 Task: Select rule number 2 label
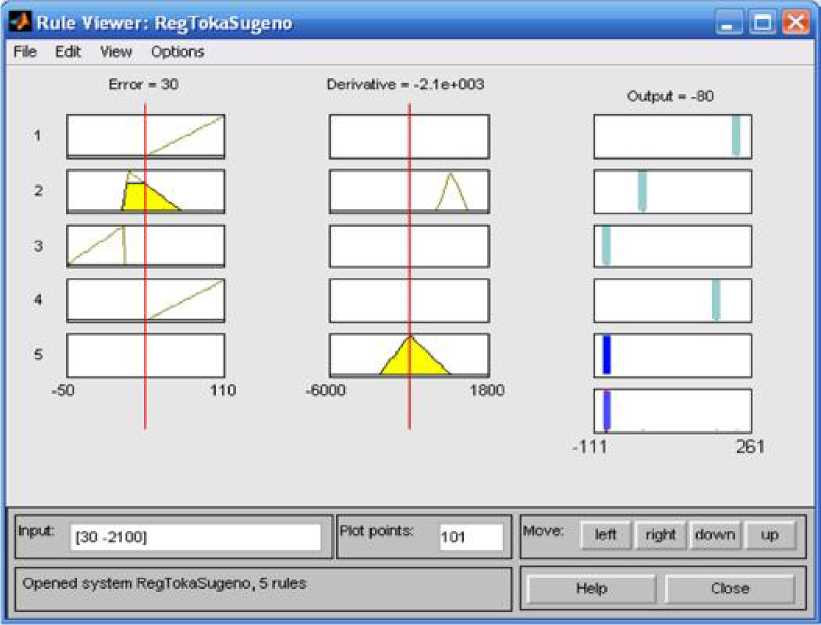pos(38,191)
